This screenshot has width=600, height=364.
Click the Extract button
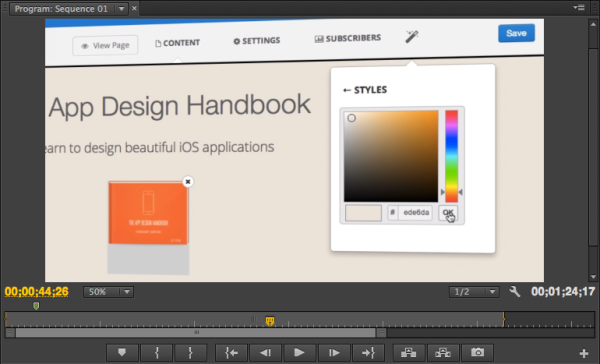coord(443,352)
